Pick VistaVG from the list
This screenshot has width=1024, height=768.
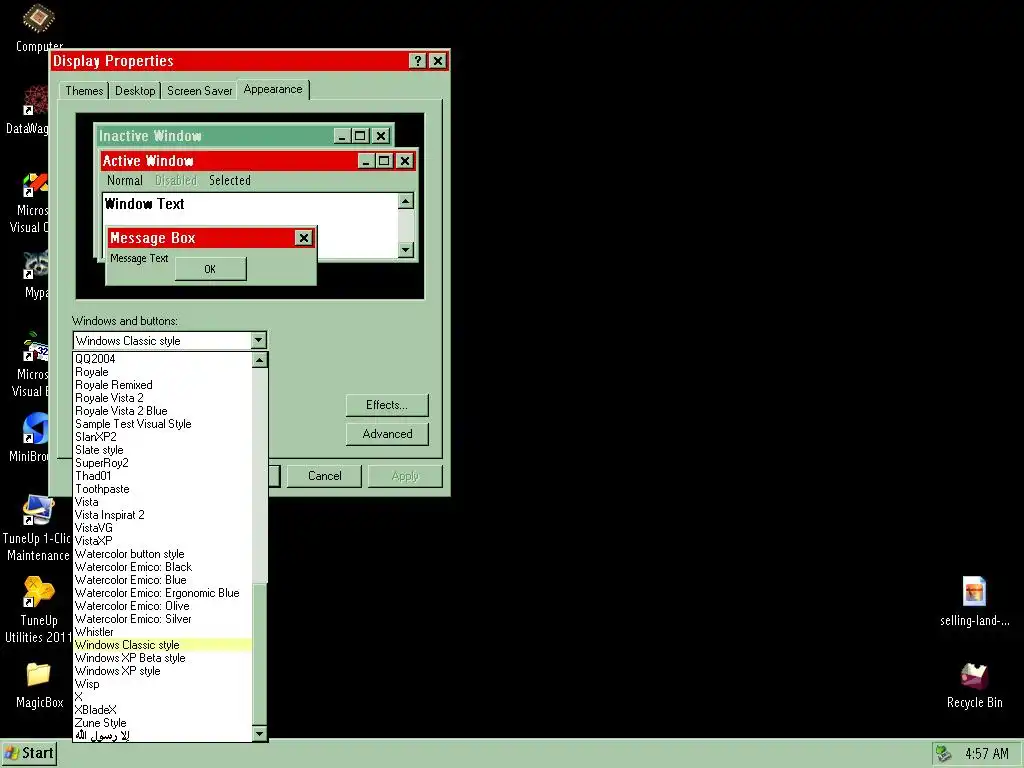pyautogui.click(x=163, y=528)
